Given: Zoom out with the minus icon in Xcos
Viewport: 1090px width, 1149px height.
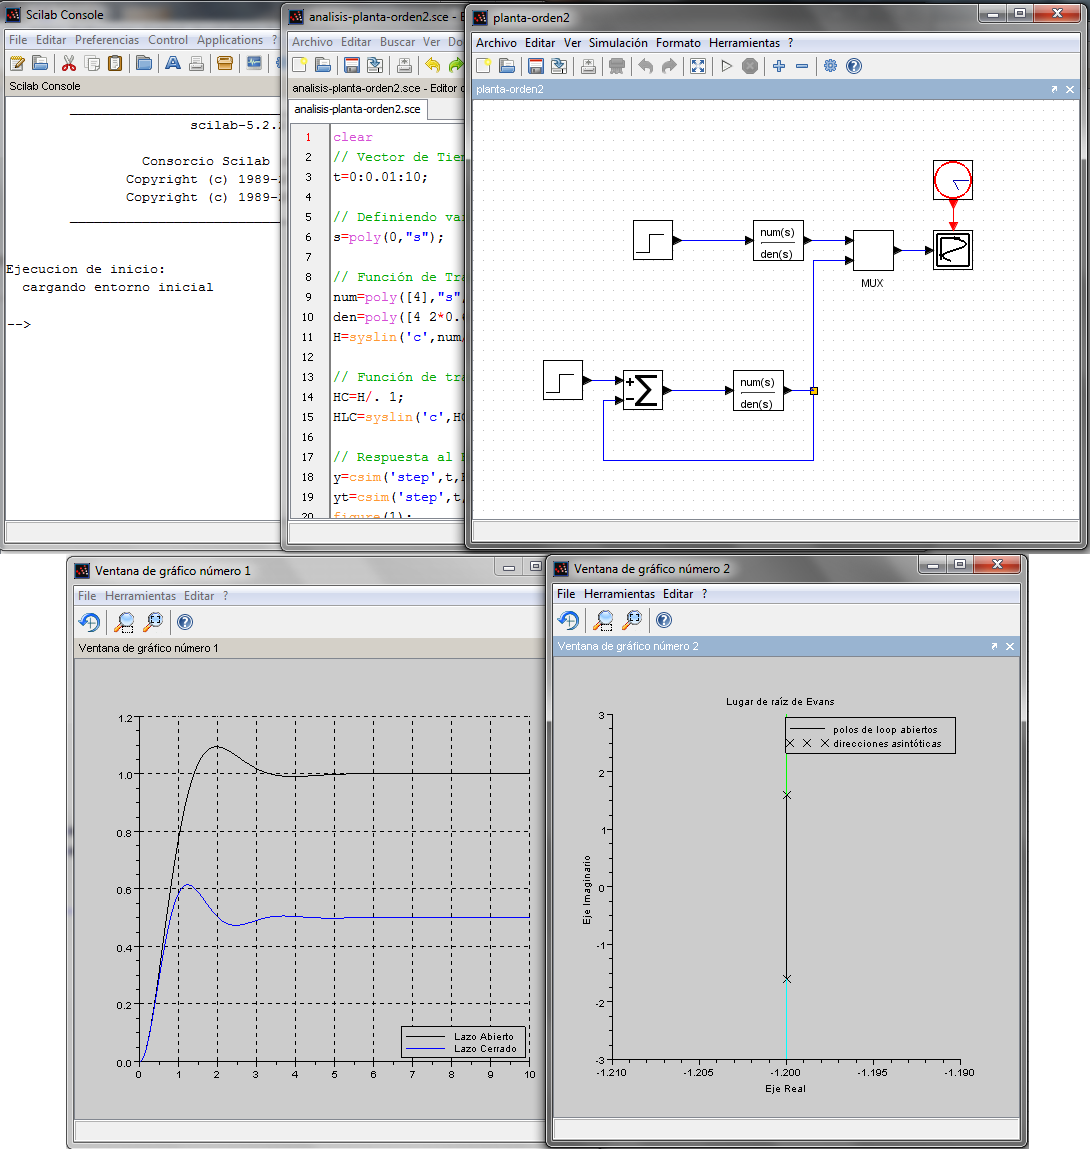Looking at the screenshot, I should pyautogui.click(x=802, y=66).
